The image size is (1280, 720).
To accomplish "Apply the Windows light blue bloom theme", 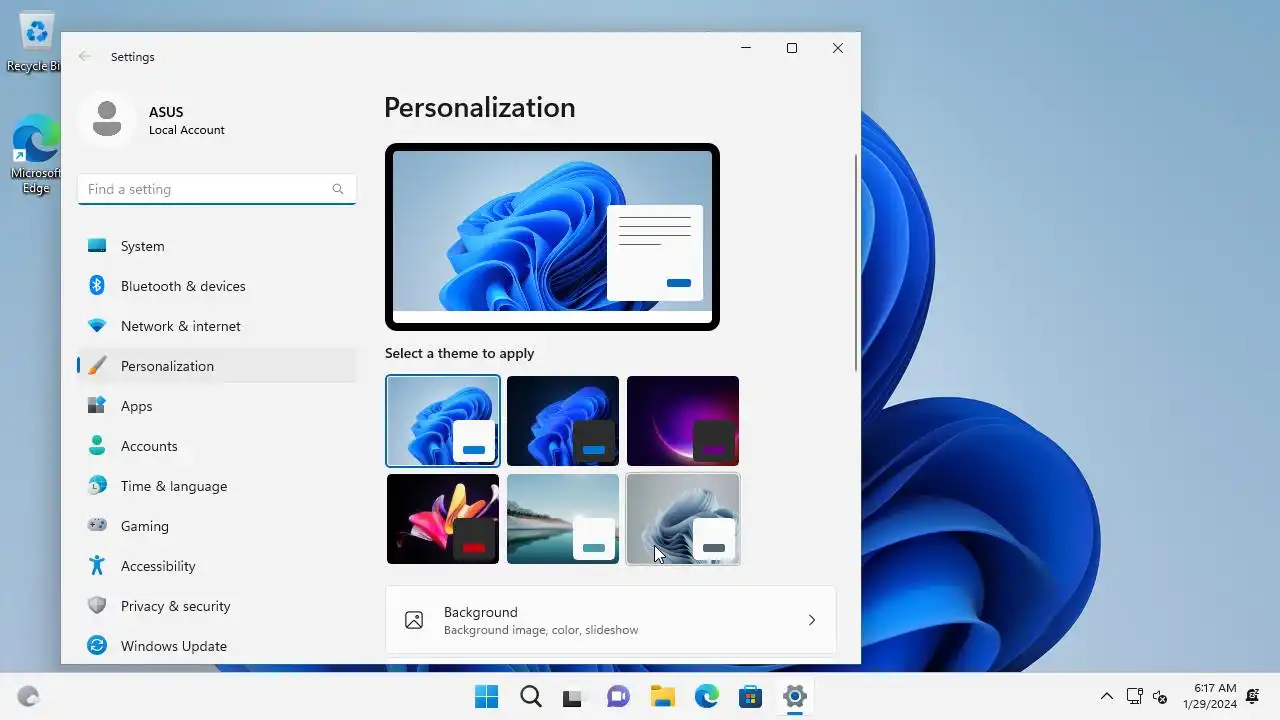I will [x=443, y=421].
